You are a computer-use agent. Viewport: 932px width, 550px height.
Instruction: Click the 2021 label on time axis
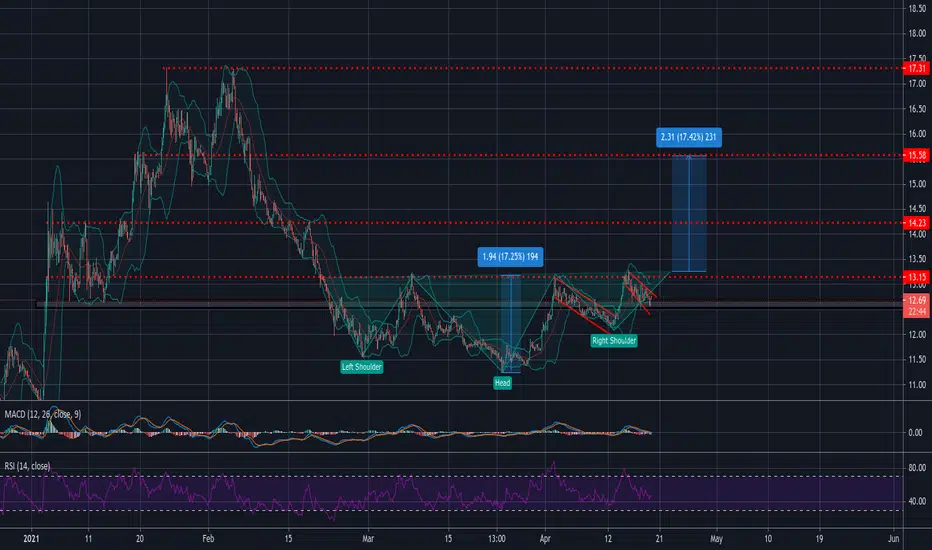pos(31,539)
